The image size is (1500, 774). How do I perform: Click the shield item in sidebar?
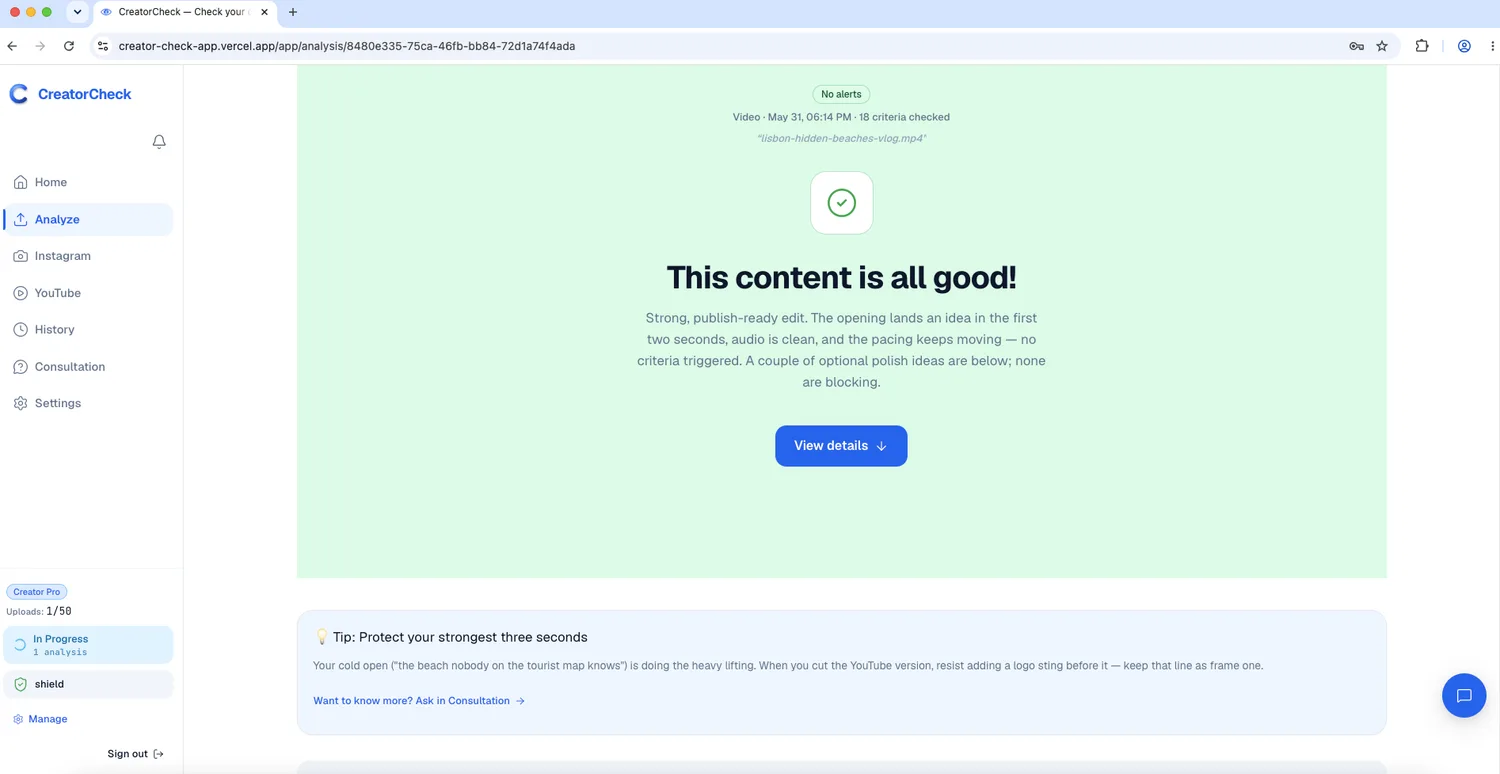pyautogui.click(x=88, y=684)
